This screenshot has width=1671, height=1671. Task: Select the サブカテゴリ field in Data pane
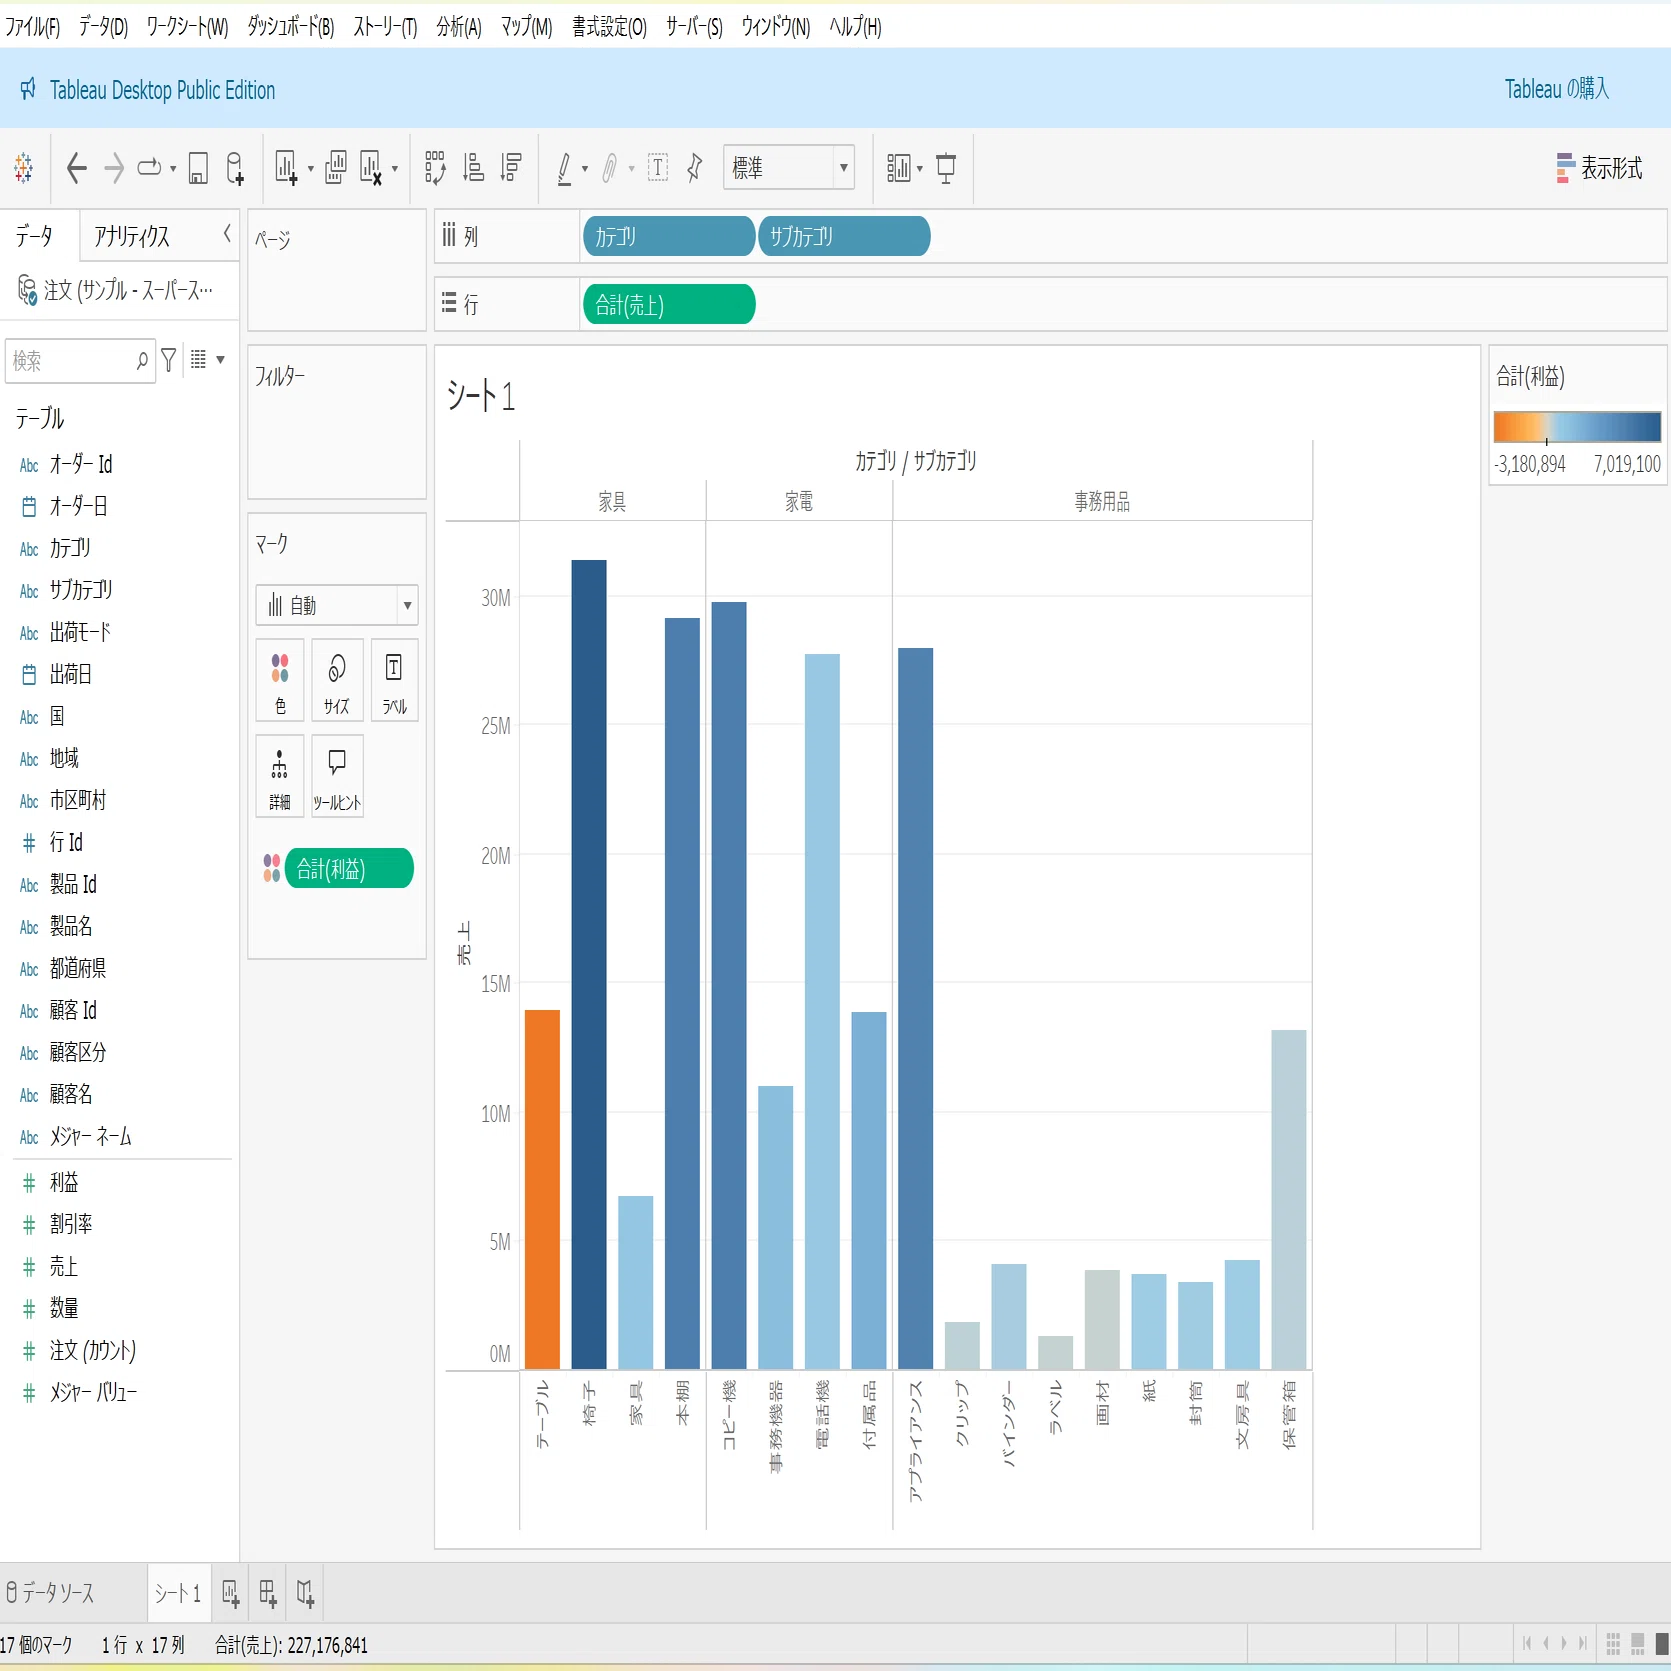(80, 590)
